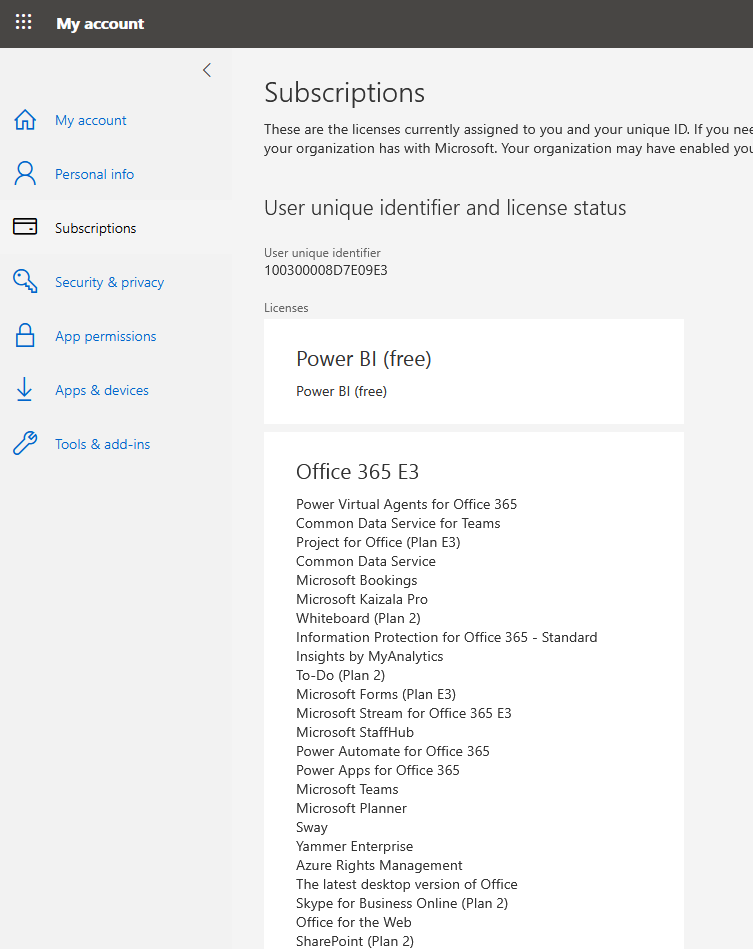Screen dimensions: 753x949
Task: Click Insights by MyAnalytics entry
Action: [x=369, y=657]
